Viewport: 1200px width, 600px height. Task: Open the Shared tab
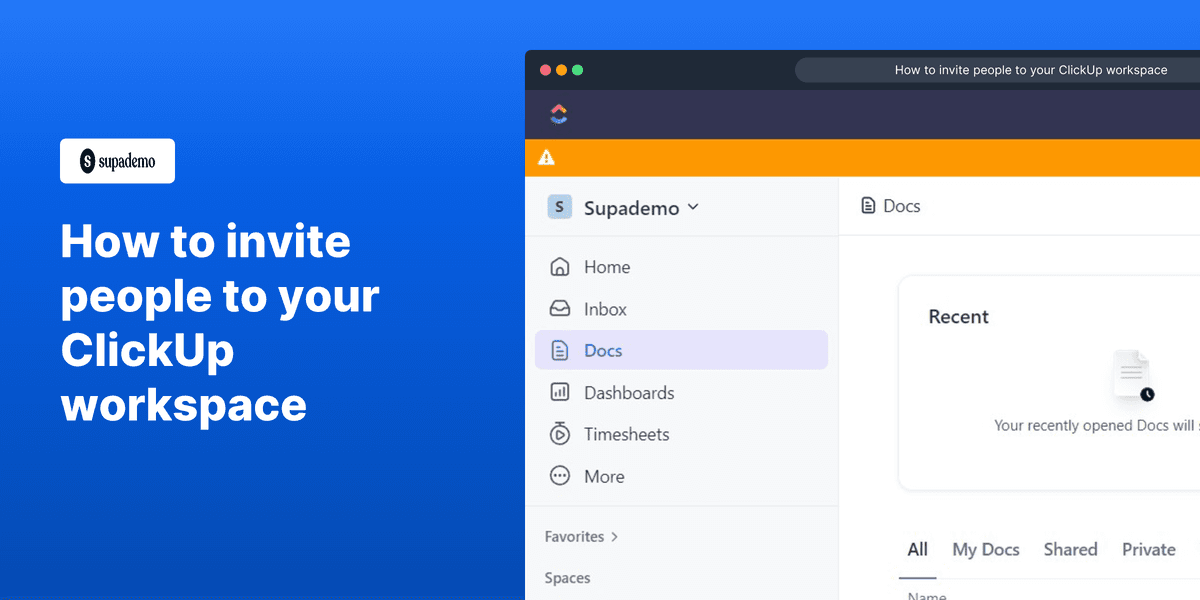pos(1070,549)
